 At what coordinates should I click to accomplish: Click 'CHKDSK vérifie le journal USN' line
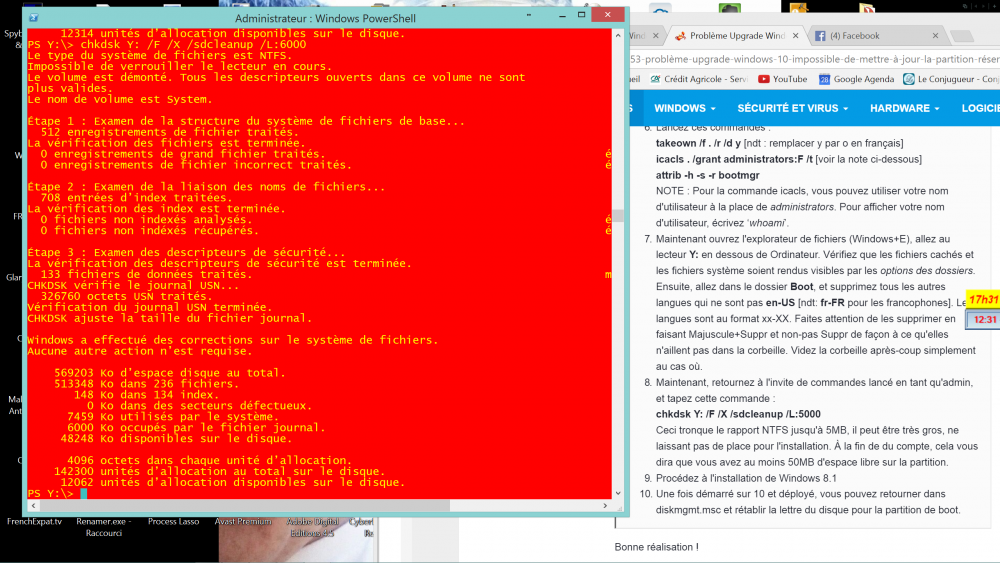[133, 286]
